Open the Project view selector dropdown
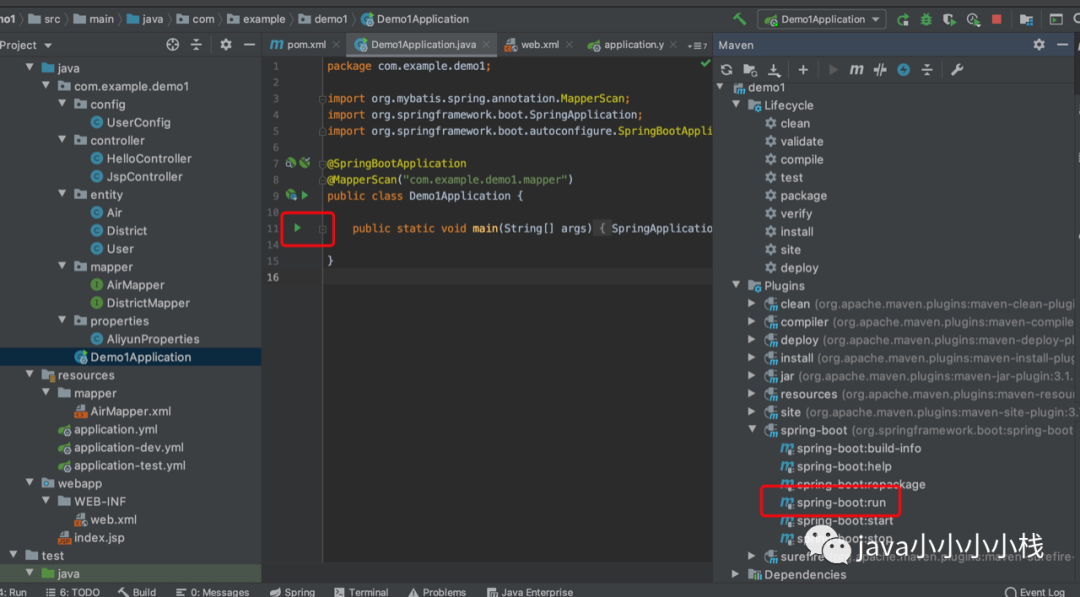 26,45
